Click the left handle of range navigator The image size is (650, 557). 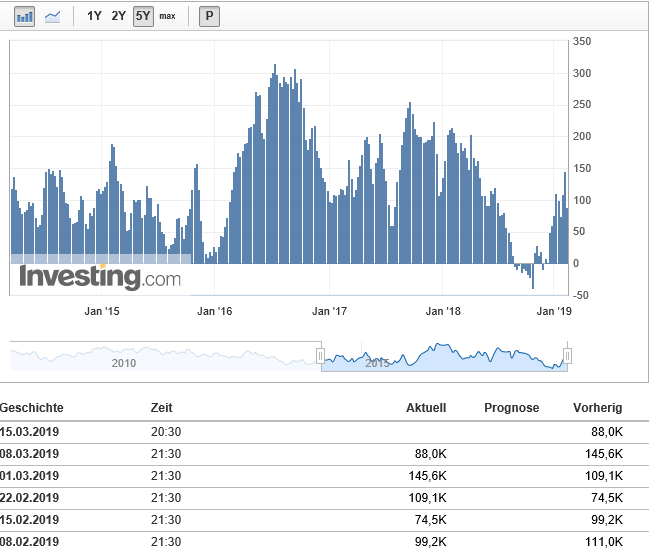(320, 356)
